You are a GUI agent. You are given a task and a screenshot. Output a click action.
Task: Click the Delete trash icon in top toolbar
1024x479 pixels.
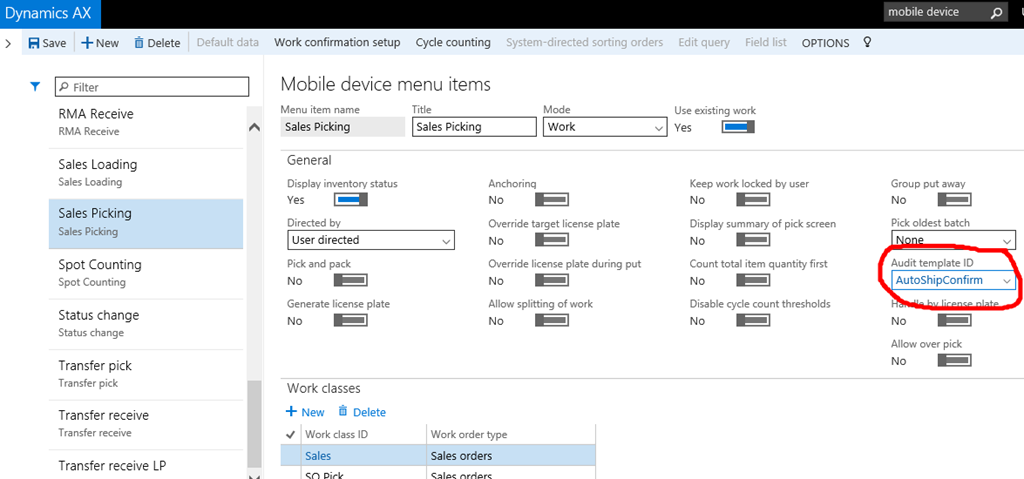pos(138,43)
